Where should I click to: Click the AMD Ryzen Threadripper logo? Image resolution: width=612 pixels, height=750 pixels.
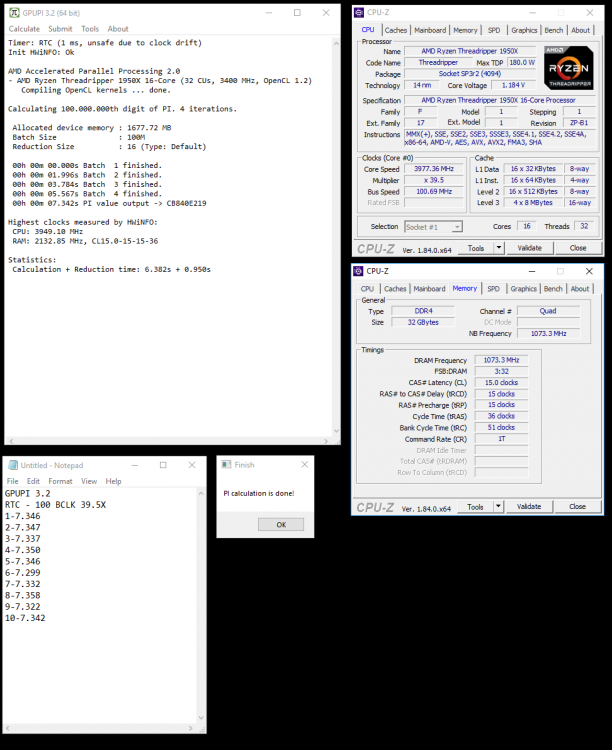tap(568, 68)
